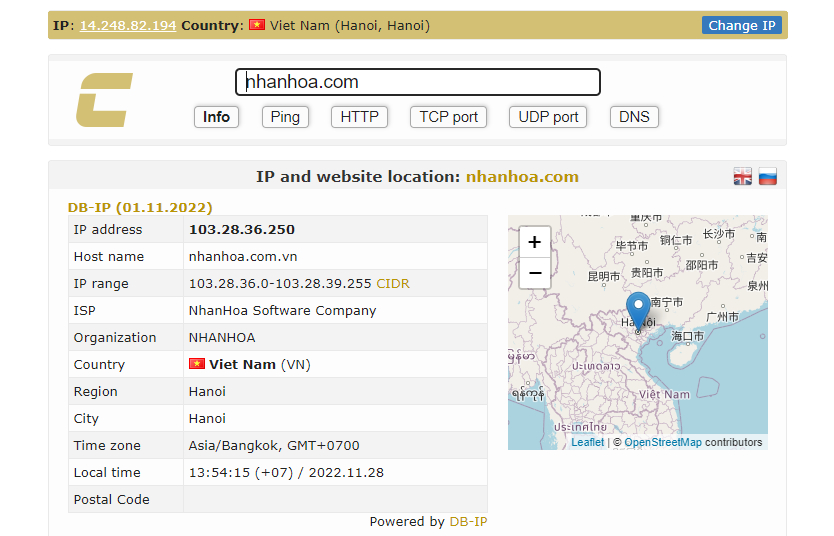Open the nhanhoa.com title link
The height and width of the screenshot is (536, 834).
(522, 177)
